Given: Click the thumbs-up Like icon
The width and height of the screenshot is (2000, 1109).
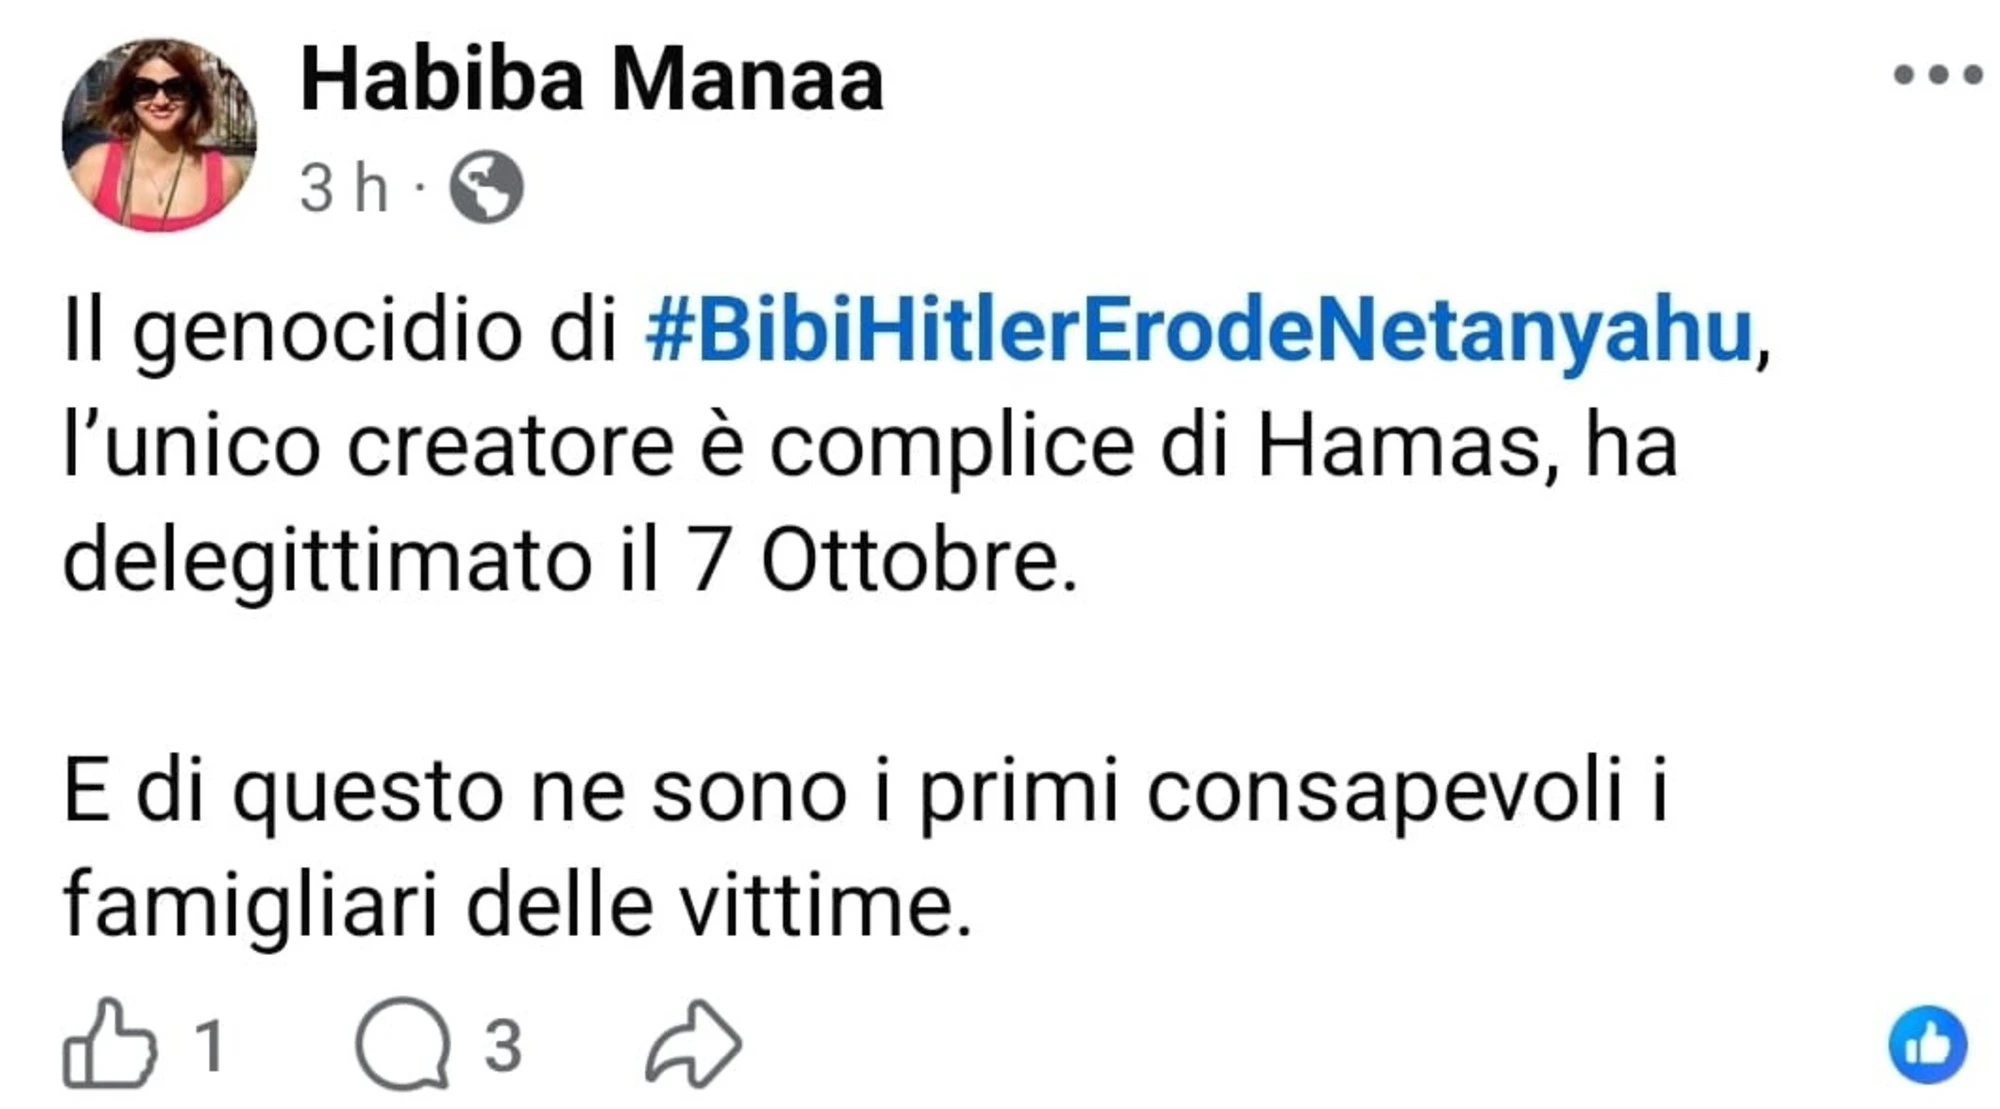Looking at the screenshot, I should click(x=109, y=1044).
